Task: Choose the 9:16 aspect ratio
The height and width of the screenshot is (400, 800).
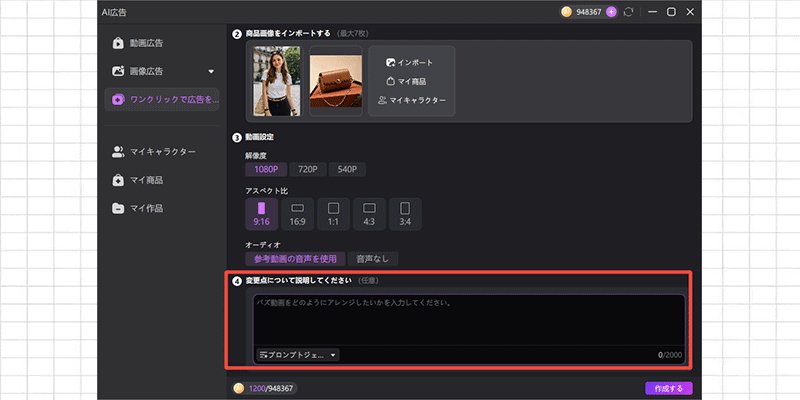Action: [262, 214]
